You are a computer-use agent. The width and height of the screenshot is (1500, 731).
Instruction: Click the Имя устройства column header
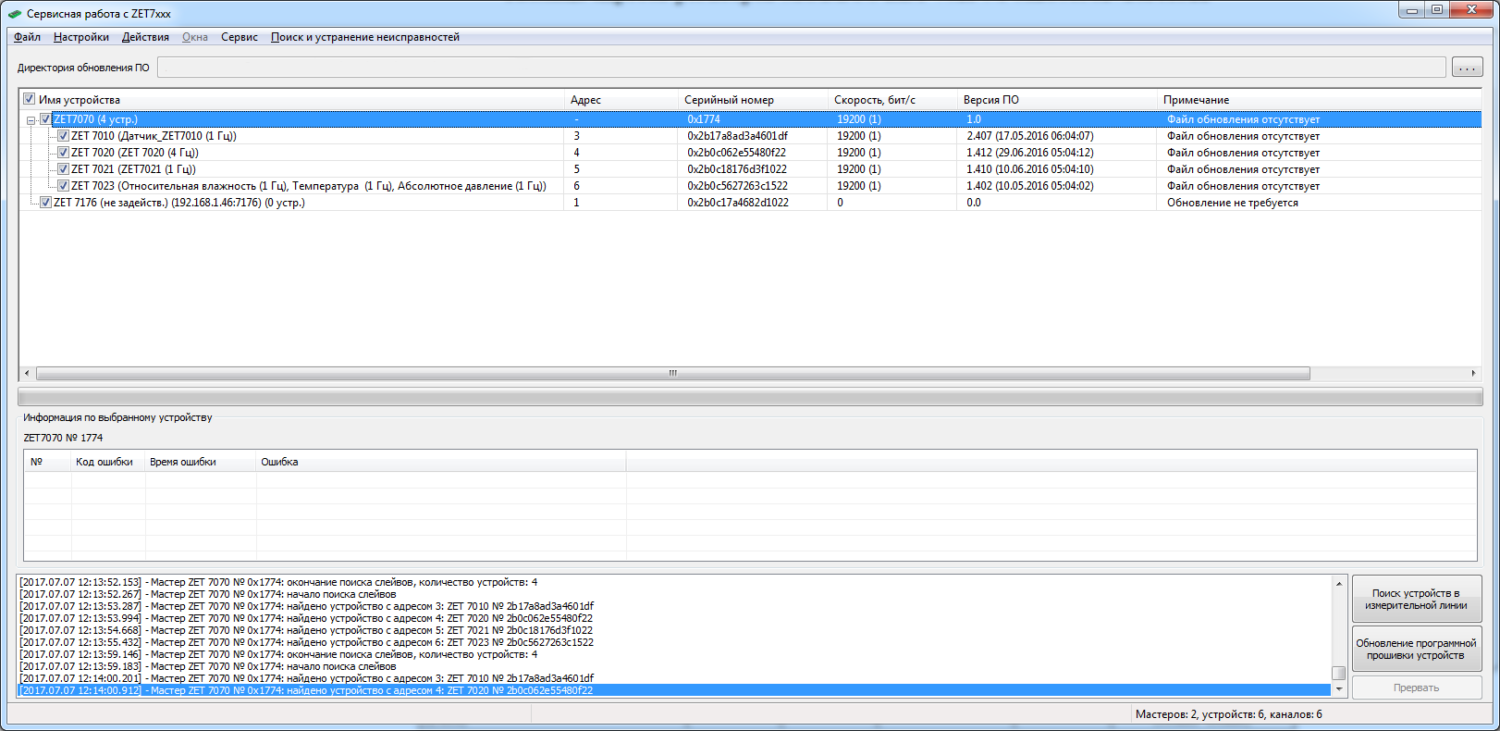[292, 100]
